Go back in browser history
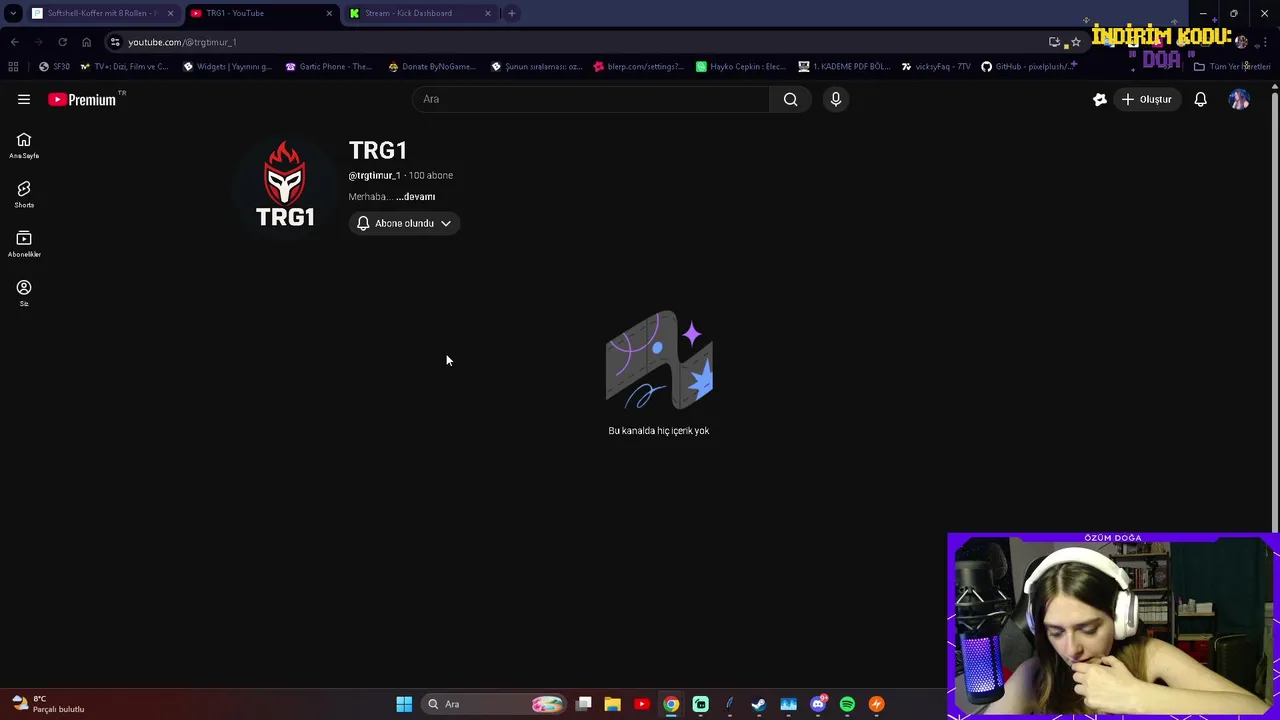This screenshot has width=1280, height=720. (x=14, y=42)
